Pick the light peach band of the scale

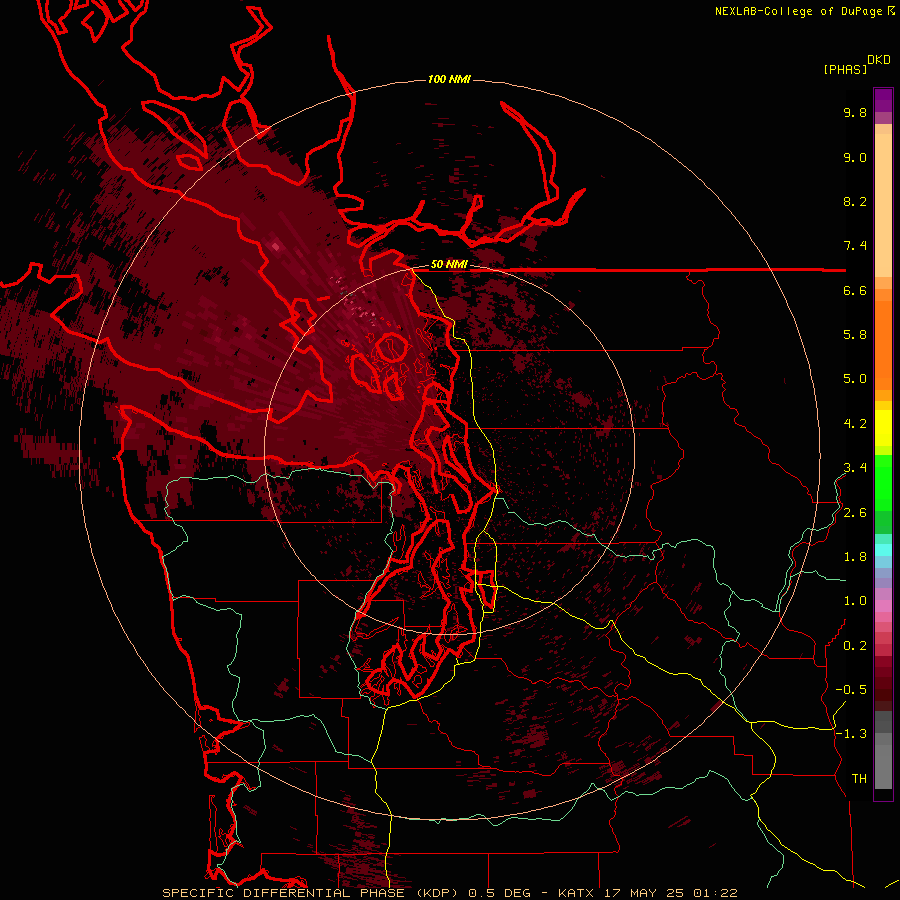pos(883,205)
